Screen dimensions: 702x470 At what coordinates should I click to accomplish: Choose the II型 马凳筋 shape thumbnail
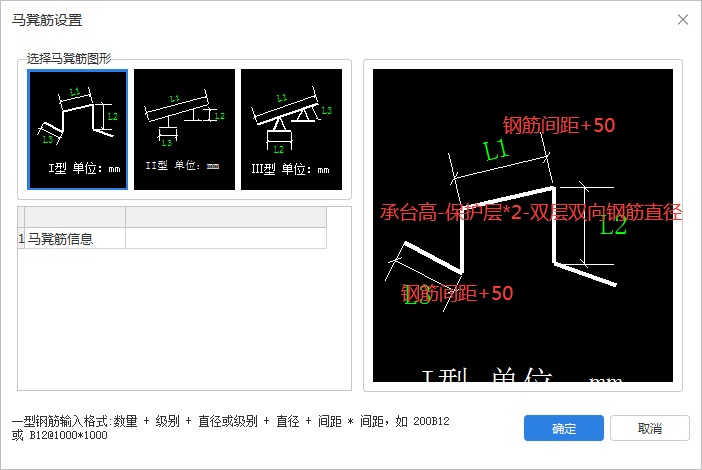click(x=184, y=129)
